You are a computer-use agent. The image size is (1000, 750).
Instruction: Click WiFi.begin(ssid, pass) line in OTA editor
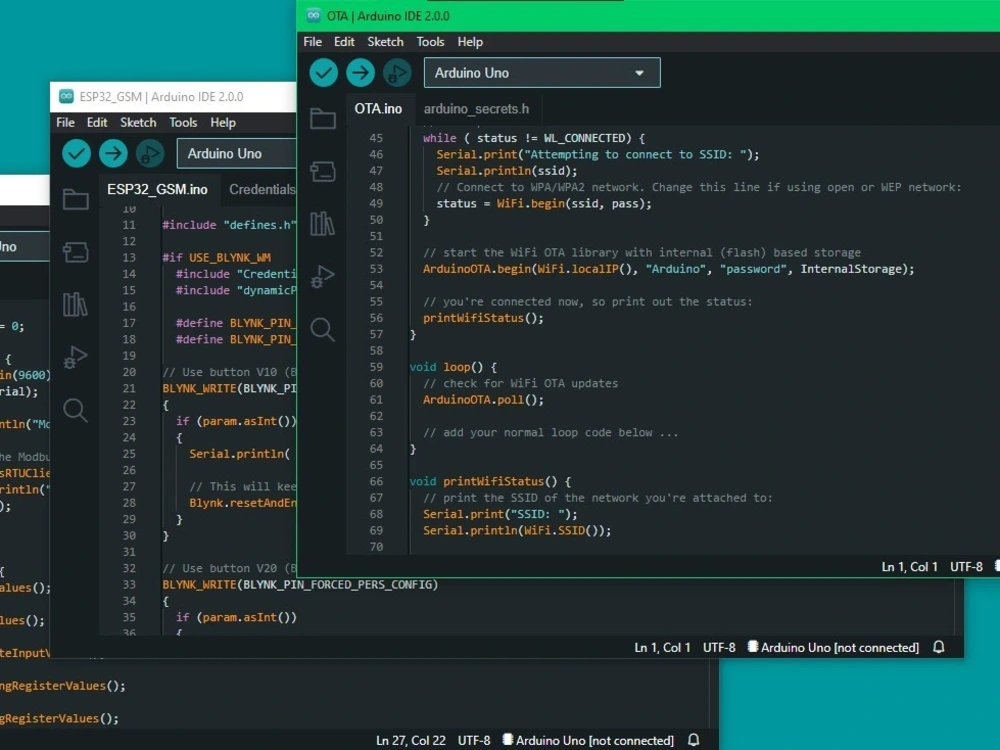[543, 203]
